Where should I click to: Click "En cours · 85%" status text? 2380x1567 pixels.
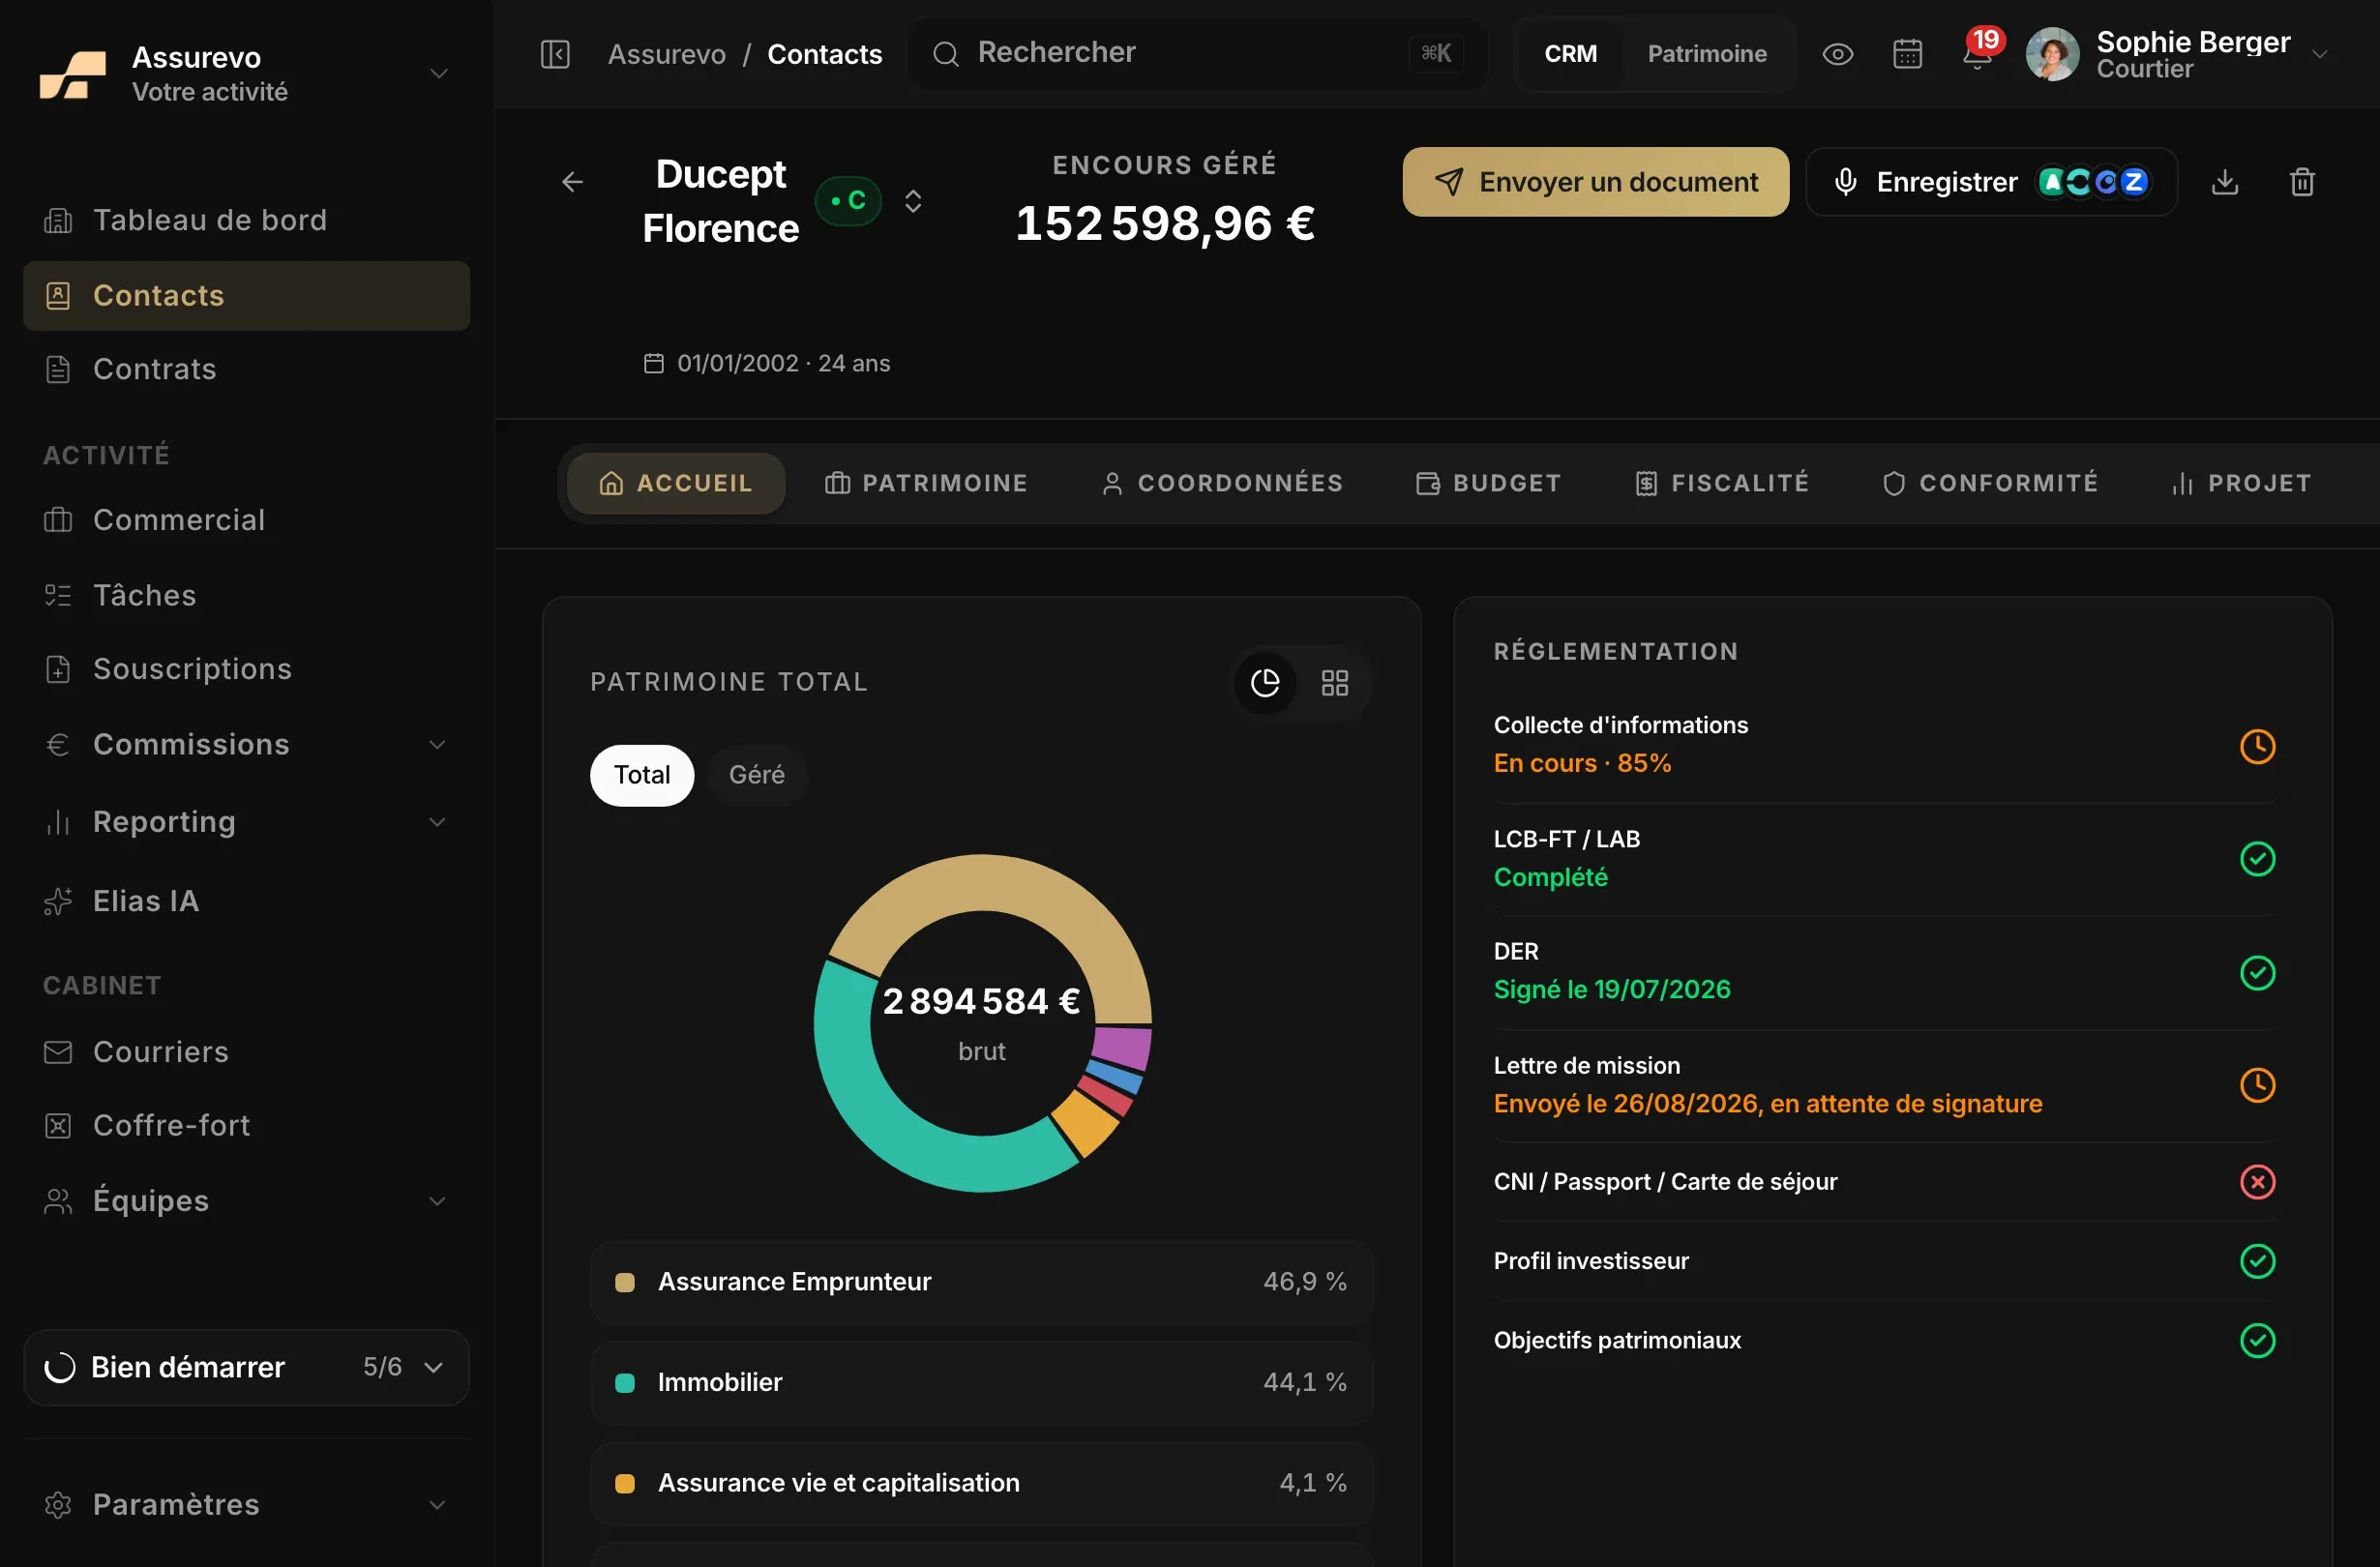tap(1582, 763)
